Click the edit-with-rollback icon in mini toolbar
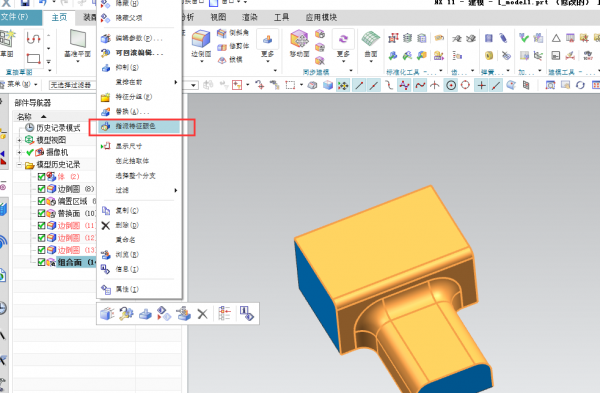 point(126,314)
